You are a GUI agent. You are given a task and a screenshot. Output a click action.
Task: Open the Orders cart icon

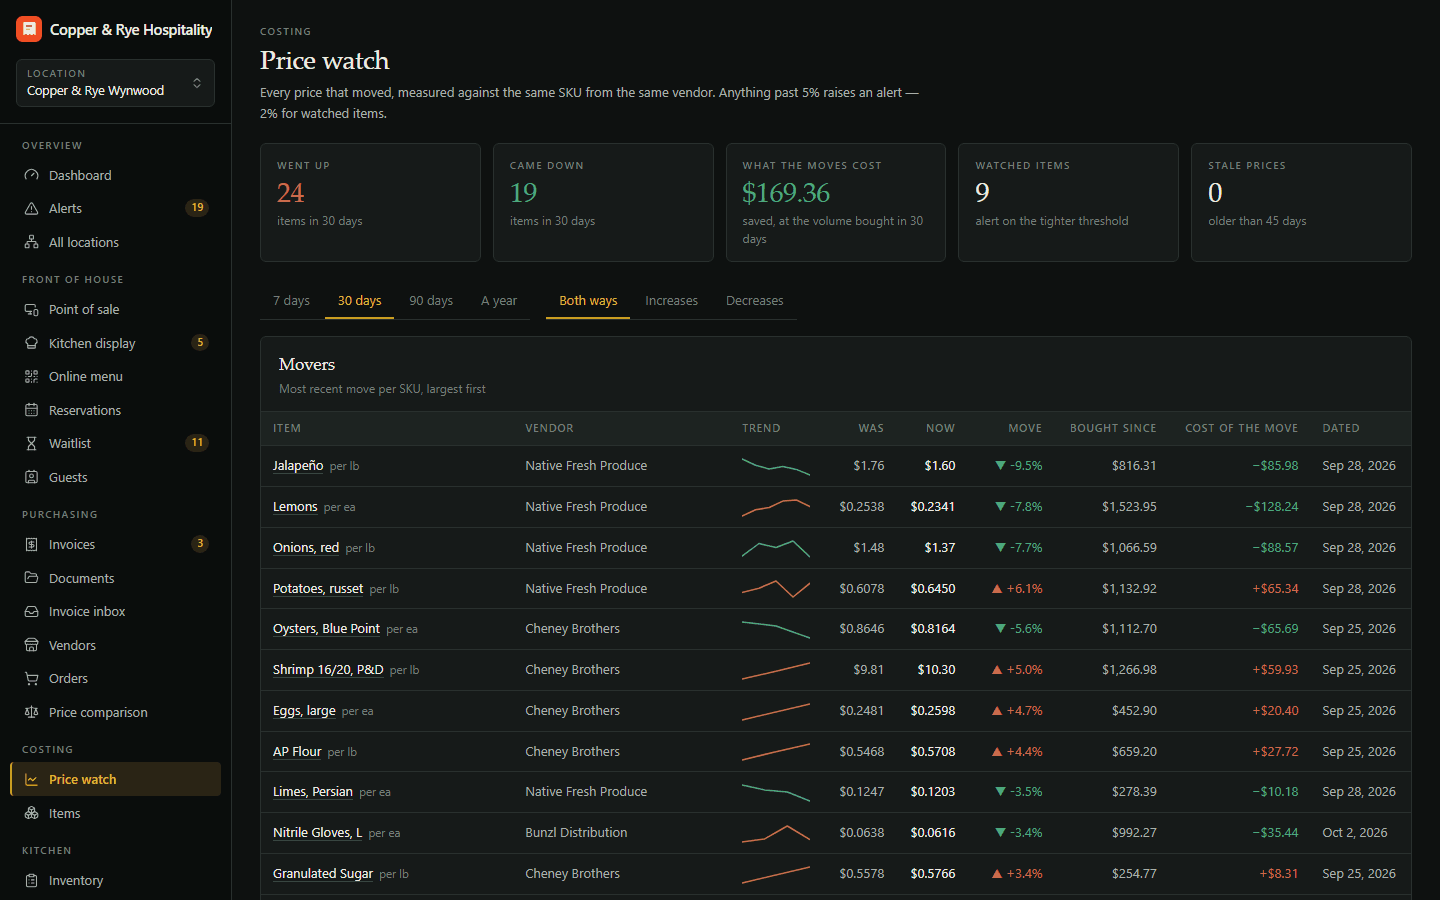click(x=31, y=678)
